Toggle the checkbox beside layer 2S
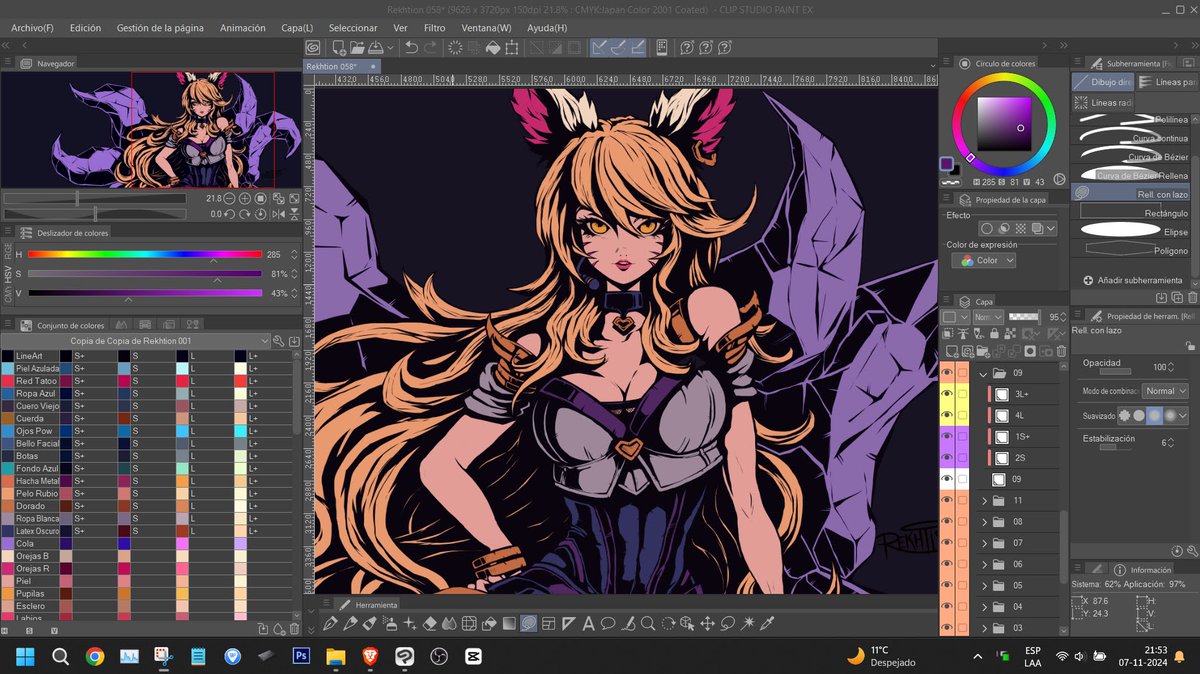This screenshot has width=1200, height=674. coord(962,458)
